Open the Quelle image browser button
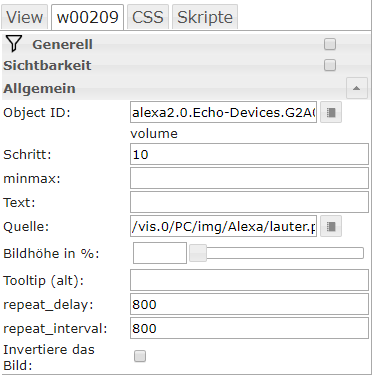Image resolution: width=372 pixels, height=375 pixels. coord(331,226)
